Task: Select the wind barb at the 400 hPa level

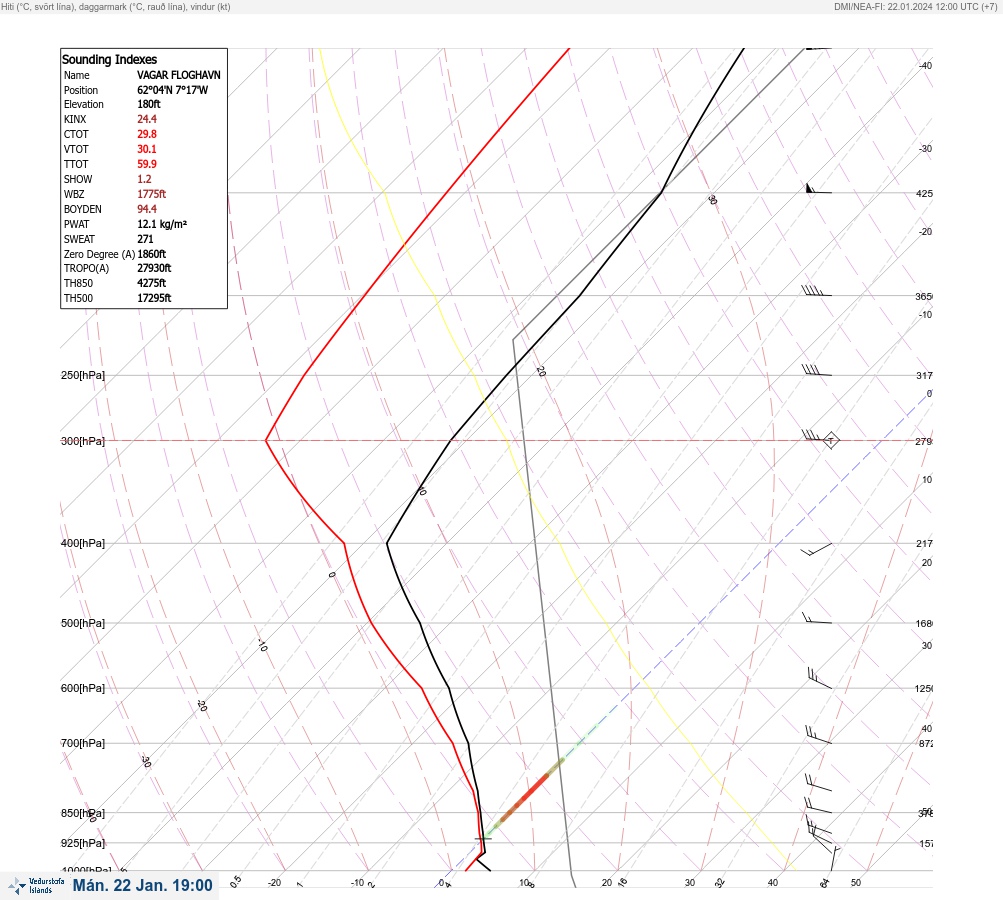Action: (817, 549)
